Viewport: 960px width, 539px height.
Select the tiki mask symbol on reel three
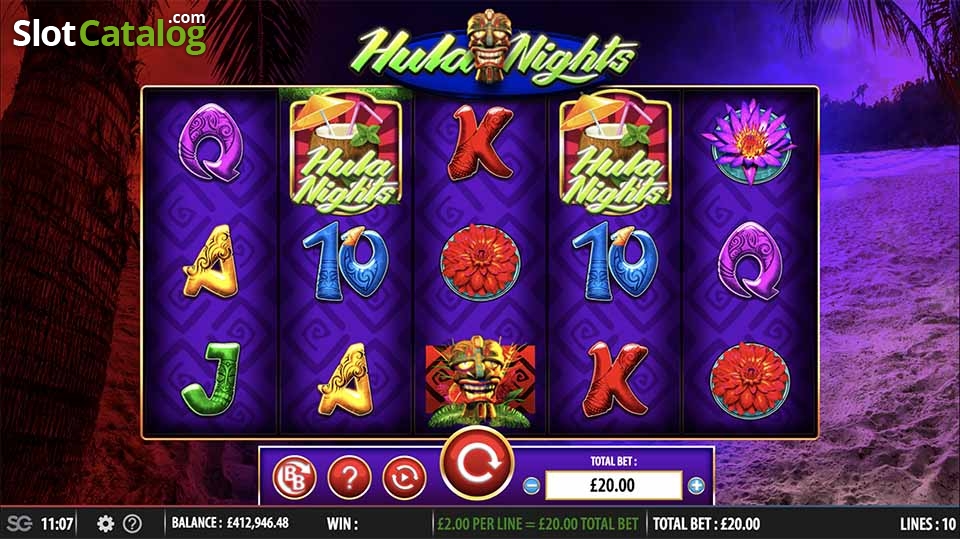tap(479, 382)
